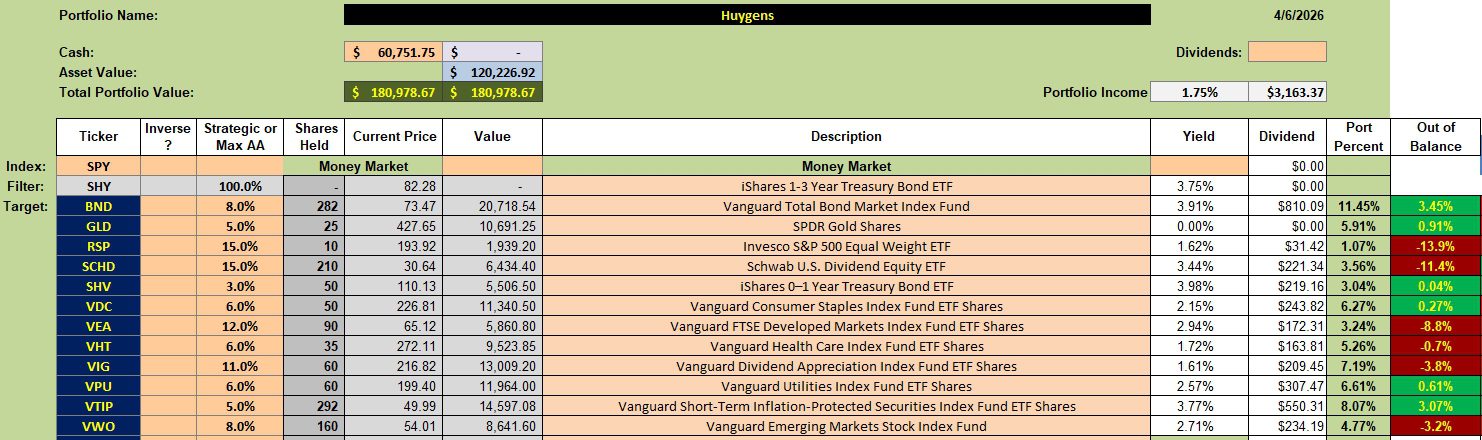Select the VWO ticker cell

point(98,426)
